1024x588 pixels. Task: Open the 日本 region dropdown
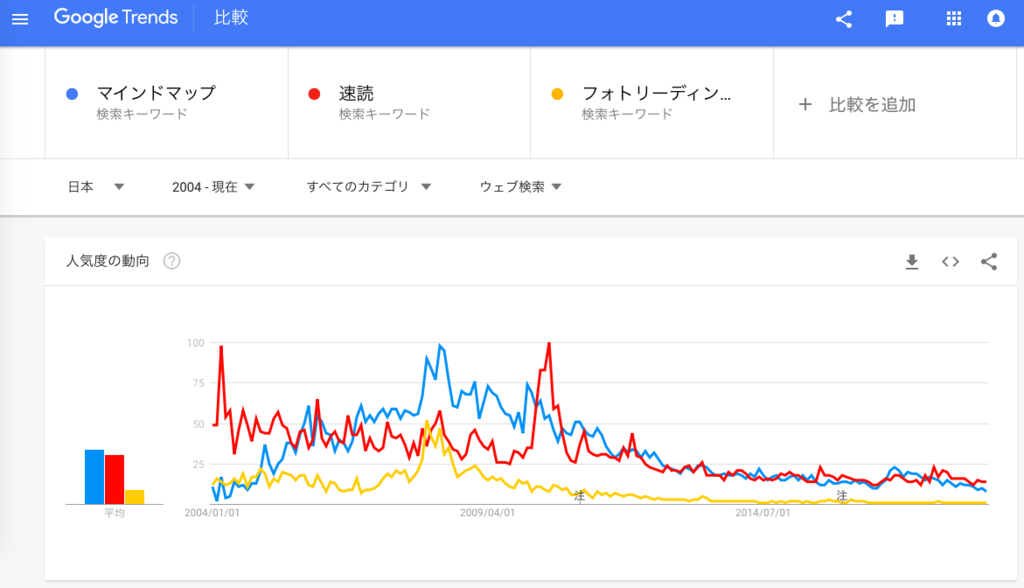[95, 186]
